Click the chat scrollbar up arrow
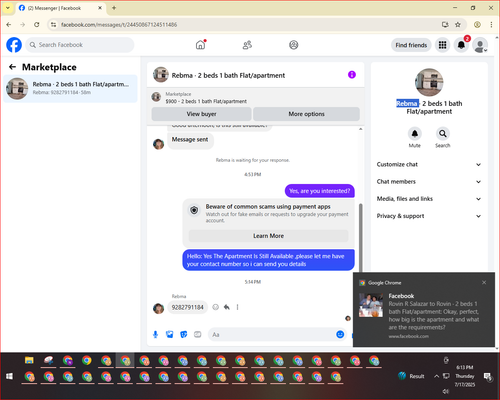 coord(360,129)
